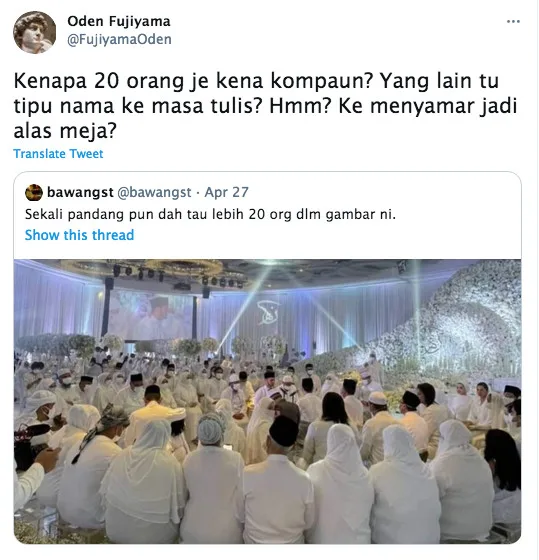Click the phrase 'alas meja?' in tweet
Screen dimensions: 539x560
(x=65, y=131)
